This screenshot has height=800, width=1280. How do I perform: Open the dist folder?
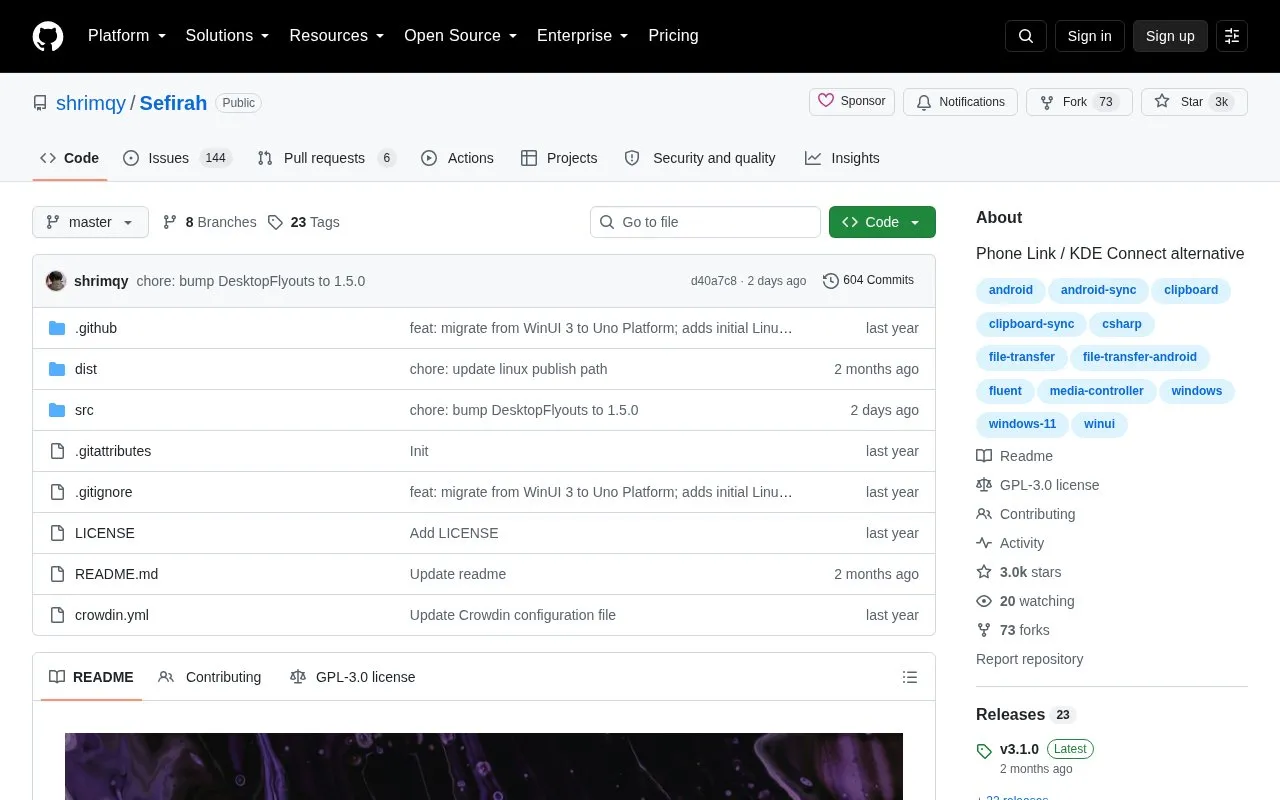86,369
